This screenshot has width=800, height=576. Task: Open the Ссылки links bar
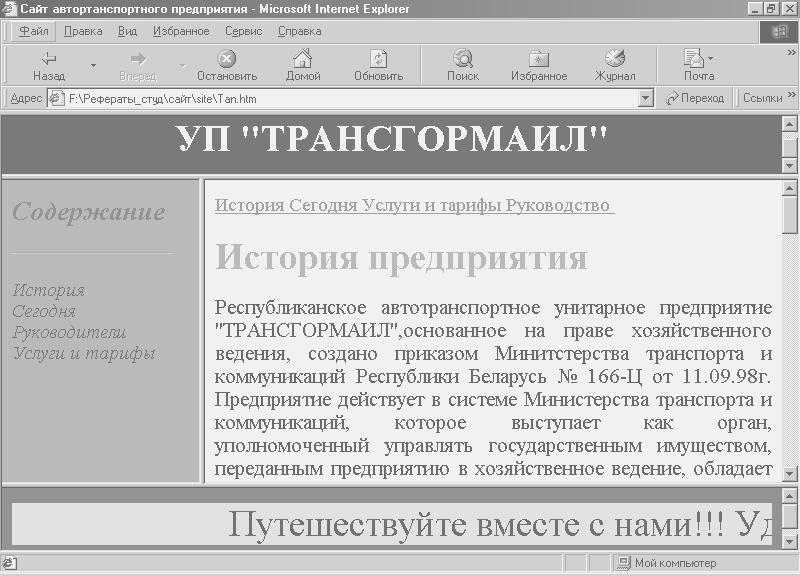(x=762, y=98)
